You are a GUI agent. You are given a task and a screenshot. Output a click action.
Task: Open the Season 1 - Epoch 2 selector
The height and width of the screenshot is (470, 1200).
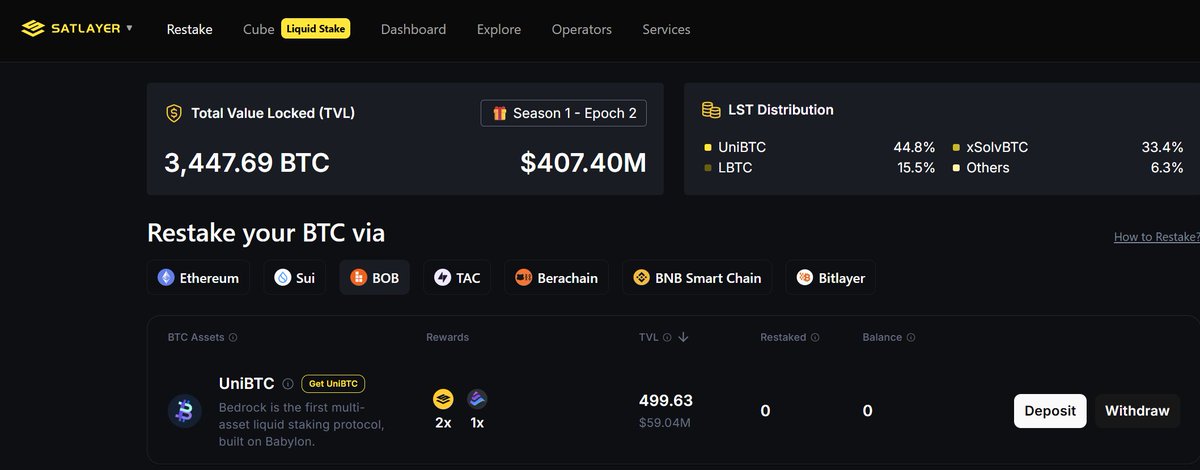[x=564, y=113]
